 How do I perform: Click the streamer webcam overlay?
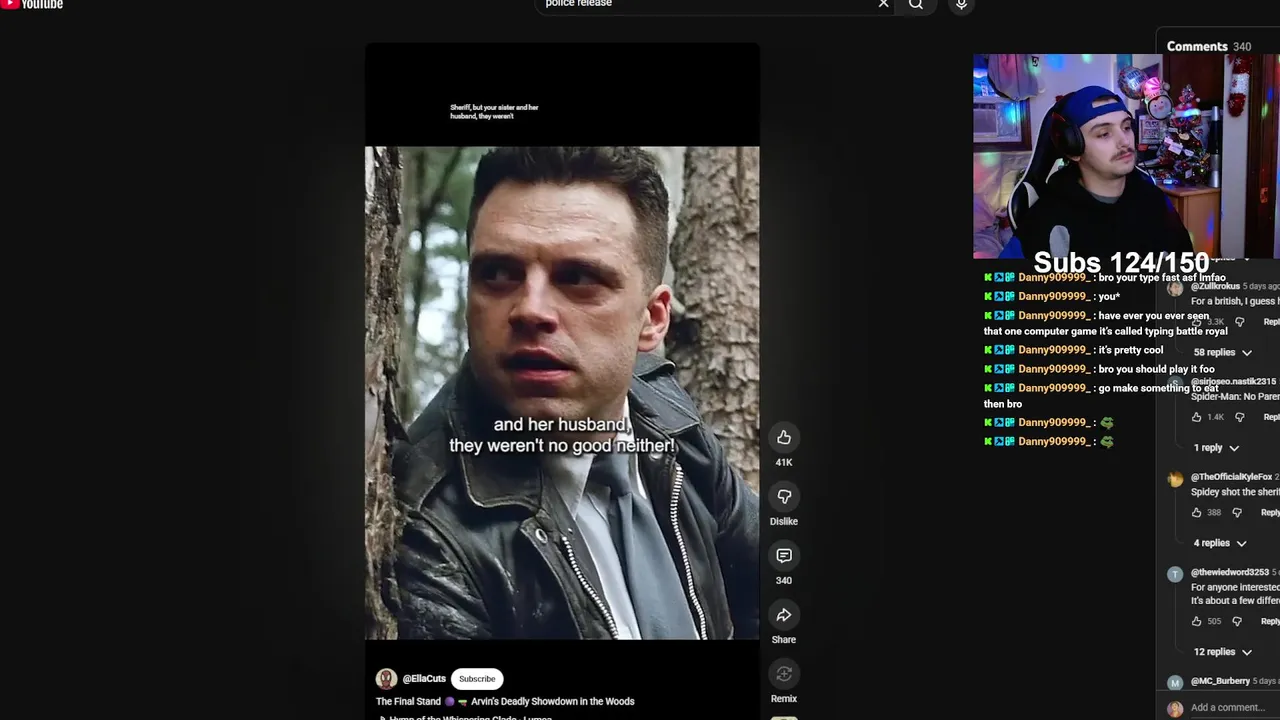pyautogui.click(x=1126, y=156)
